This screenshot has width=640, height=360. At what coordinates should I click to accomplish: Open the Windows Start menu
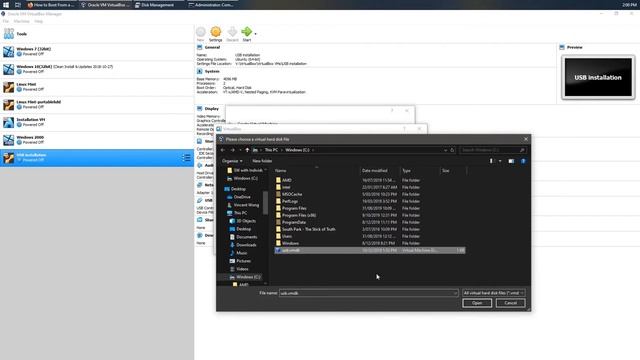[x=6, y=5]
